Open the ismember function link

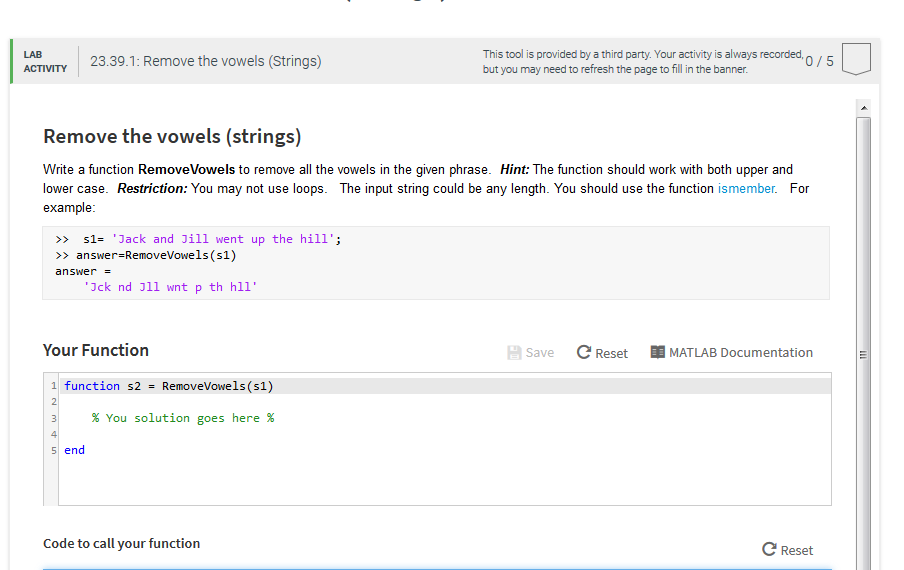tap(746, 188)
